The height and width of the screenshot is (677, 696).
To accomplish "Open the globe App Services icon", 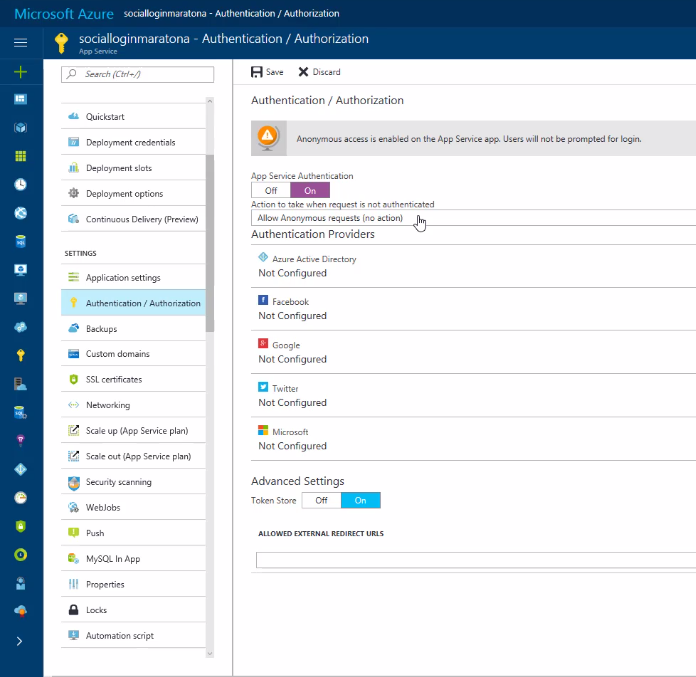I will pos(20,213).
